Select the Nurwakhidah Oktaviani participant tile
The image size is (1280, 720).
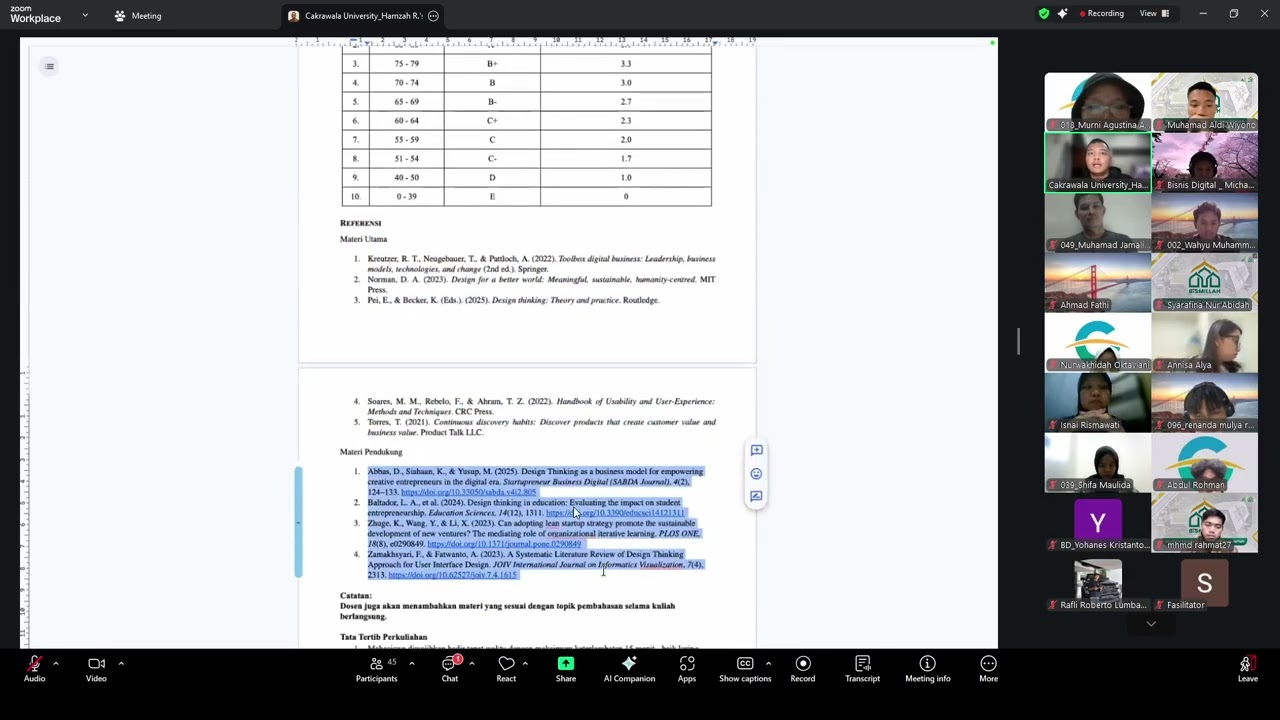[1098, 342]
